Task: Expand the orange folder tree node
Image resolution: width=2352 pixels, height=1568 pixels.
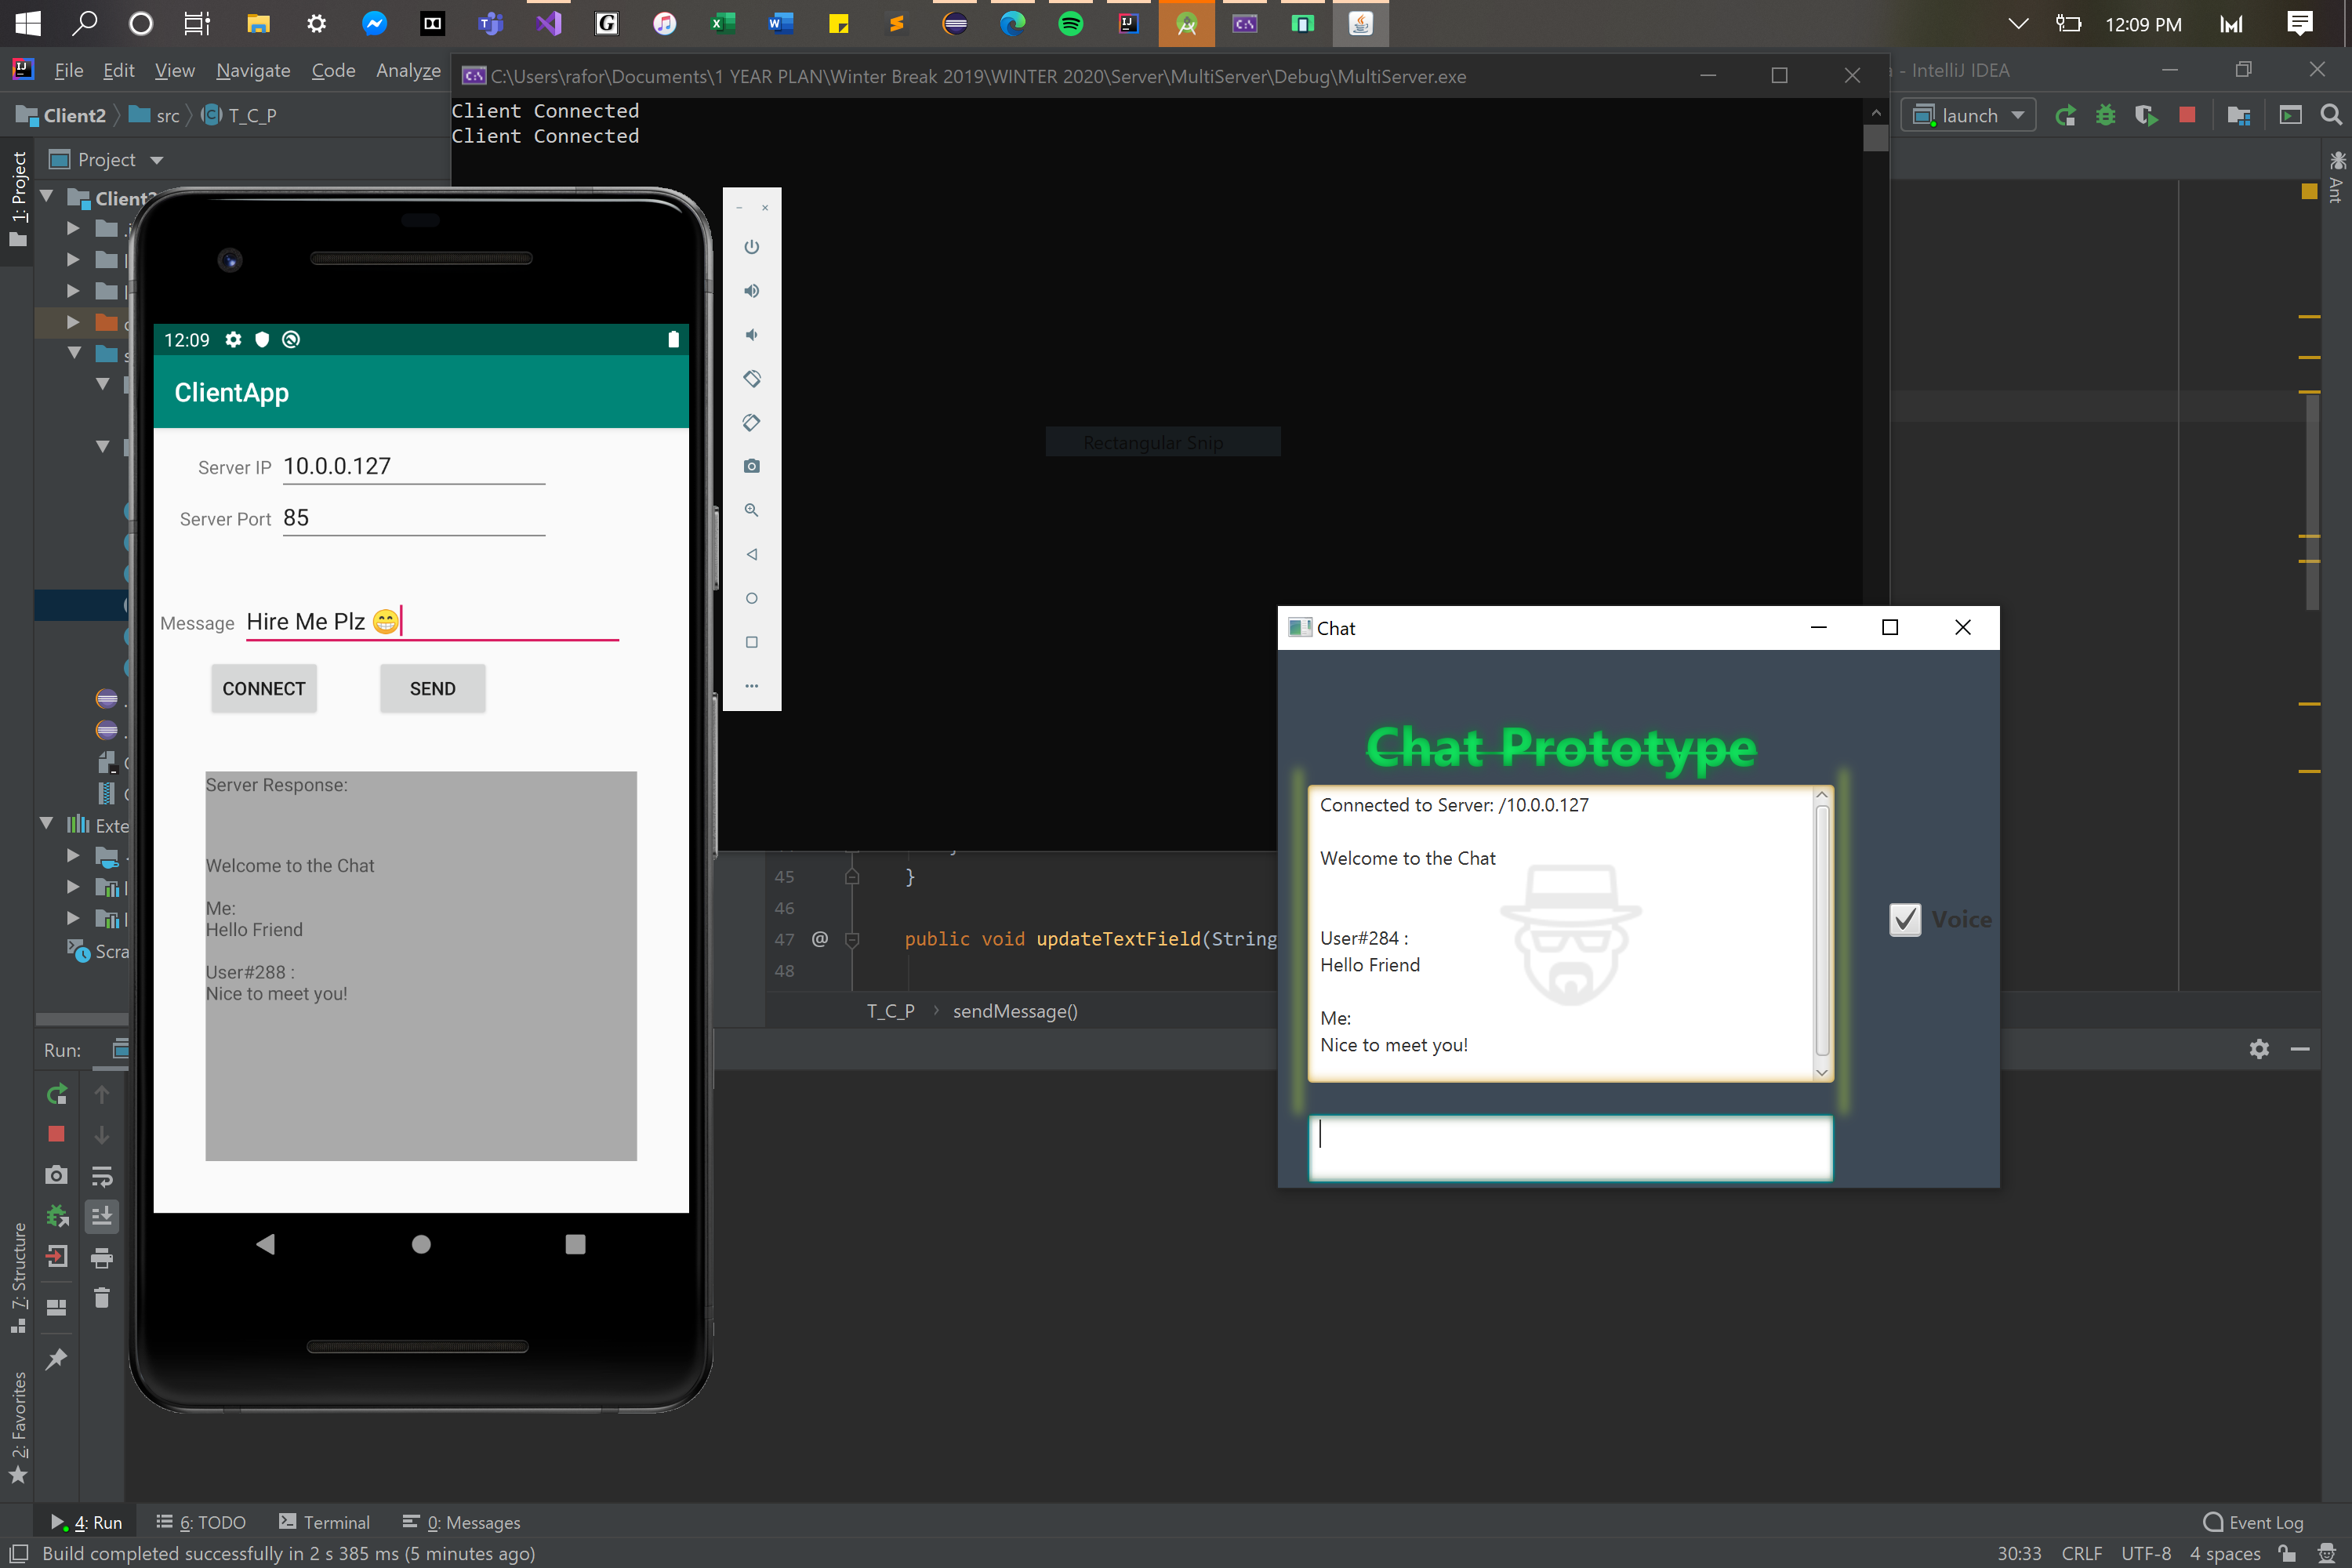Action: coord(73,322)
